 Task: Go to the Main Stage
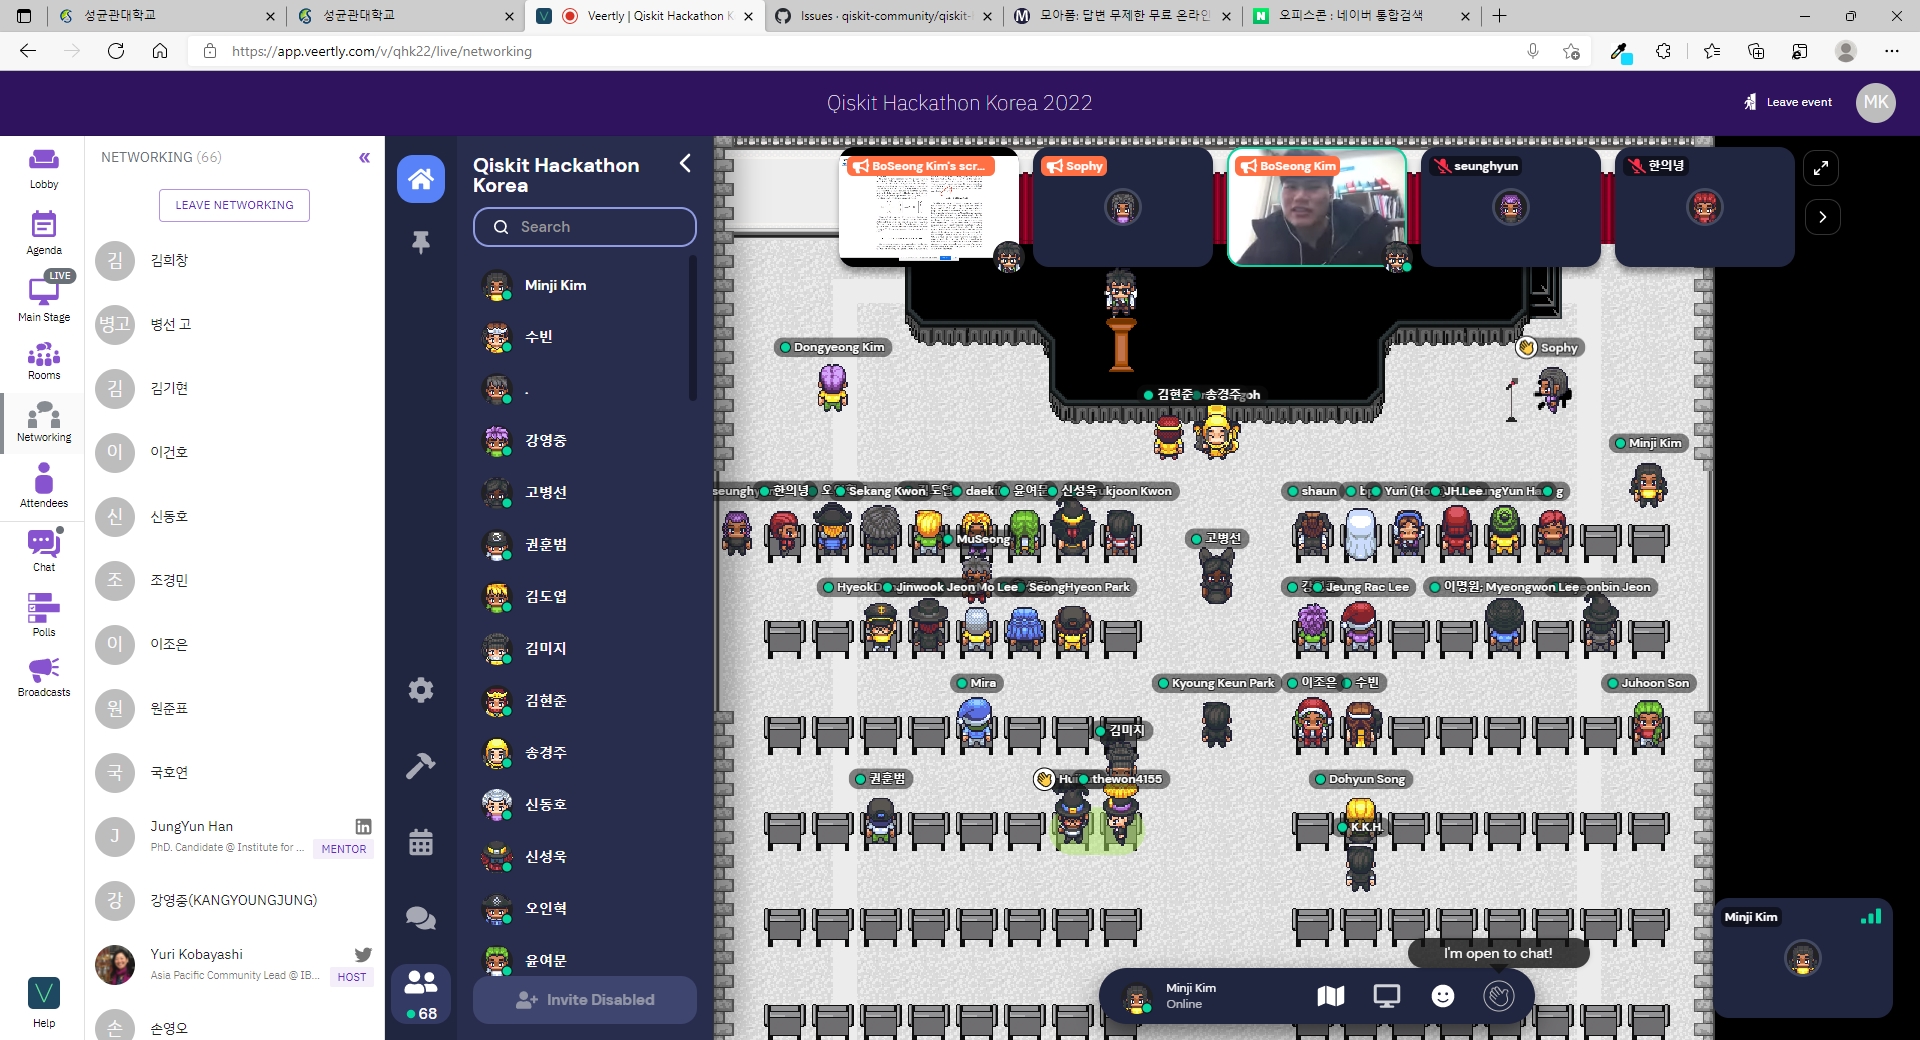44,299
